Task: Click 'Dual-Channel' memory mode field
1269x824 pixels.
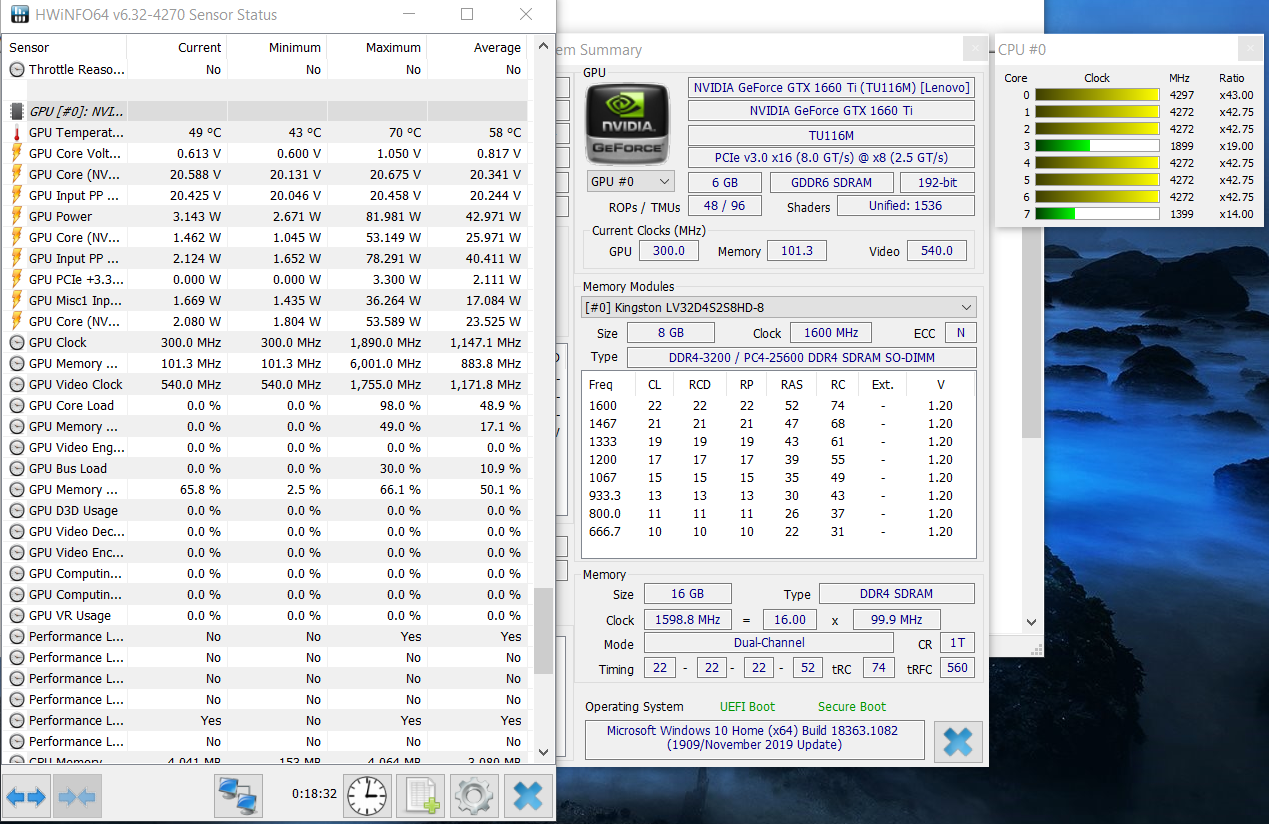Action: point(768,643)
